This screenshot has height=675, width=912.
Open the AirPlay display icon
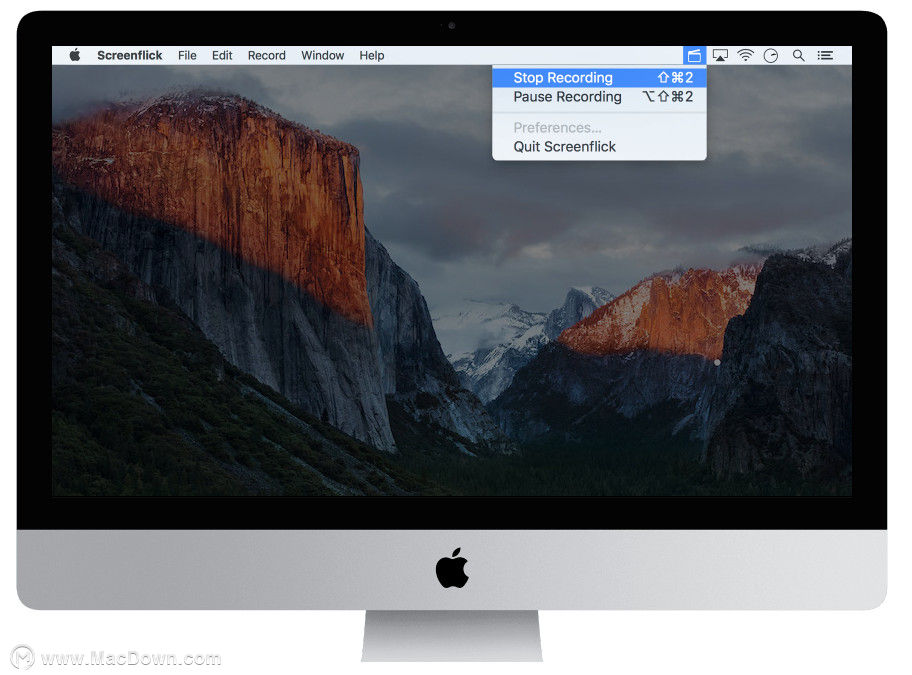tap(720, 55)
